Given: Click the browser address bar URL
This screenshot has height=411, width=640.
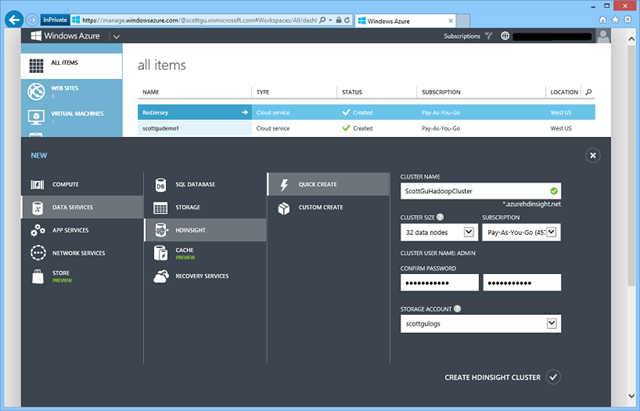Looking at the screenshot, I should click(199, 20).
